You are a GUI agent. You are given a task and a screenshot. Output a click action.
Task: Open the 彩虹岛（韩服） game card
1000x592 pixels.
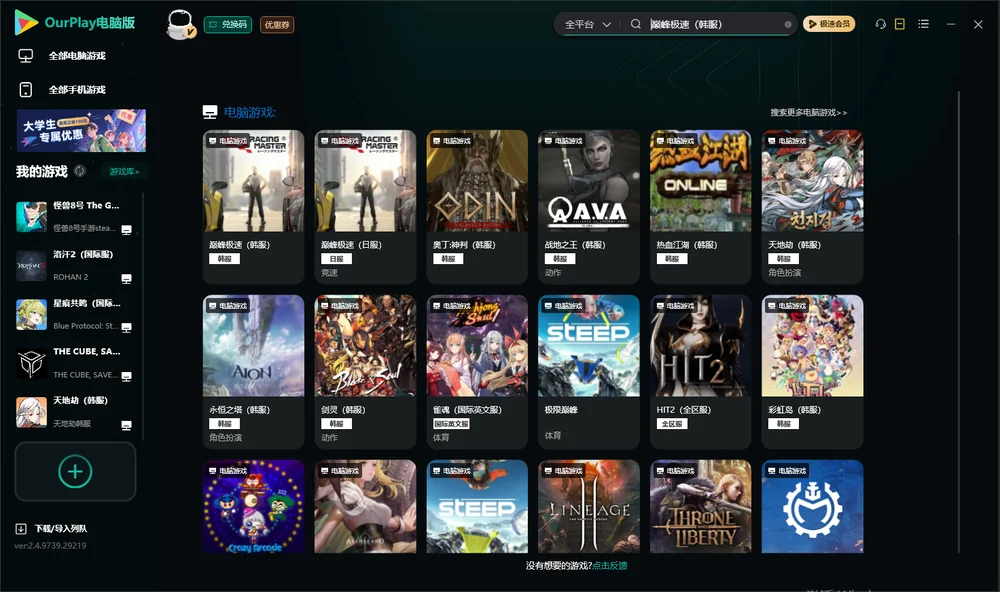tap(812, 371)
